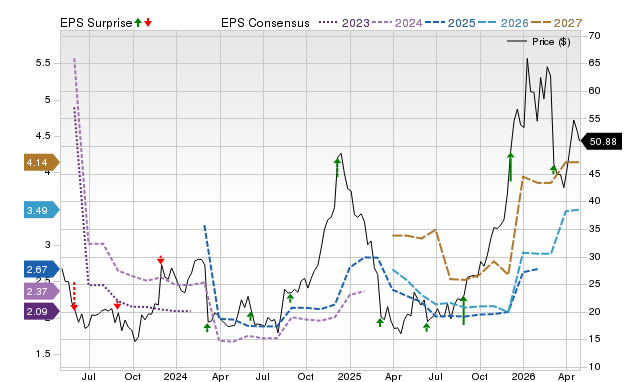Click the brown 4.14 EPS value badge
The image size is (640, 382).
tap(42, 162)
